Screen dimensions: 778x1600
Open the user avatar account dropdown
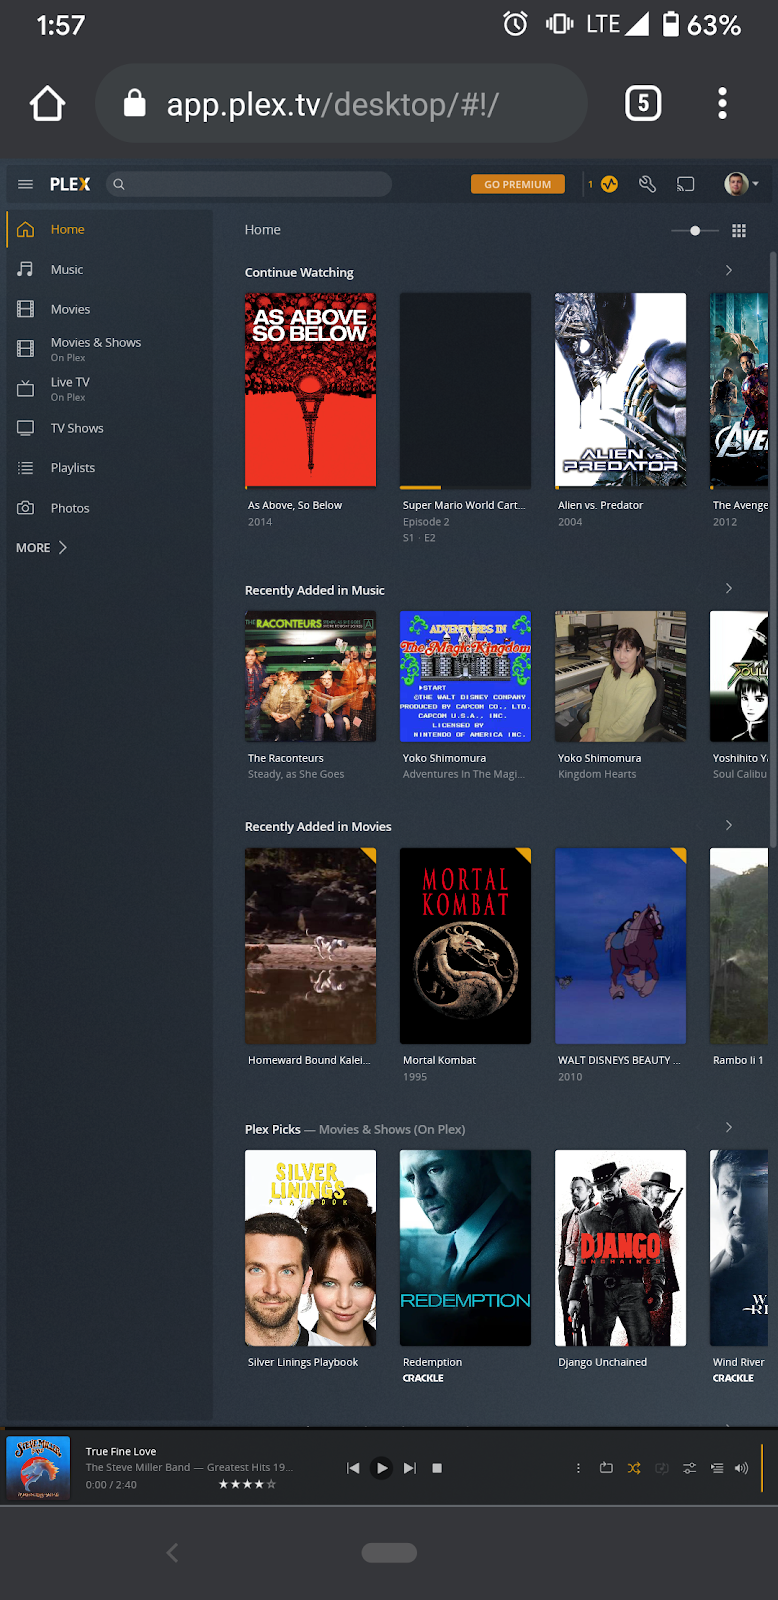(741, 184)
